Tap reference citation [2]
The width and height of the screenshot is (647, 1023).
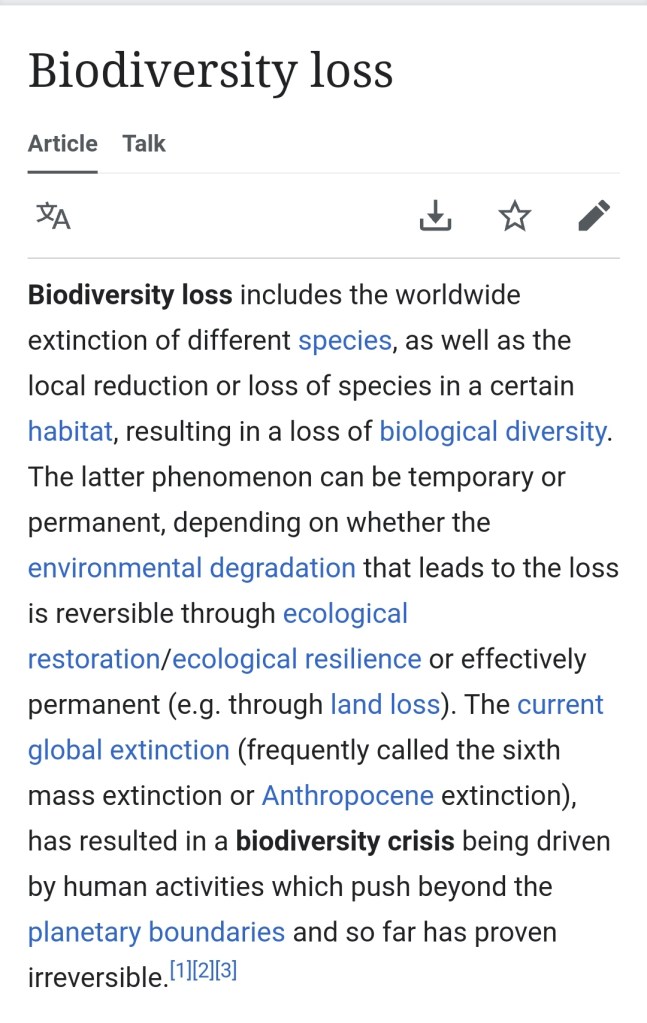[203, 970]
